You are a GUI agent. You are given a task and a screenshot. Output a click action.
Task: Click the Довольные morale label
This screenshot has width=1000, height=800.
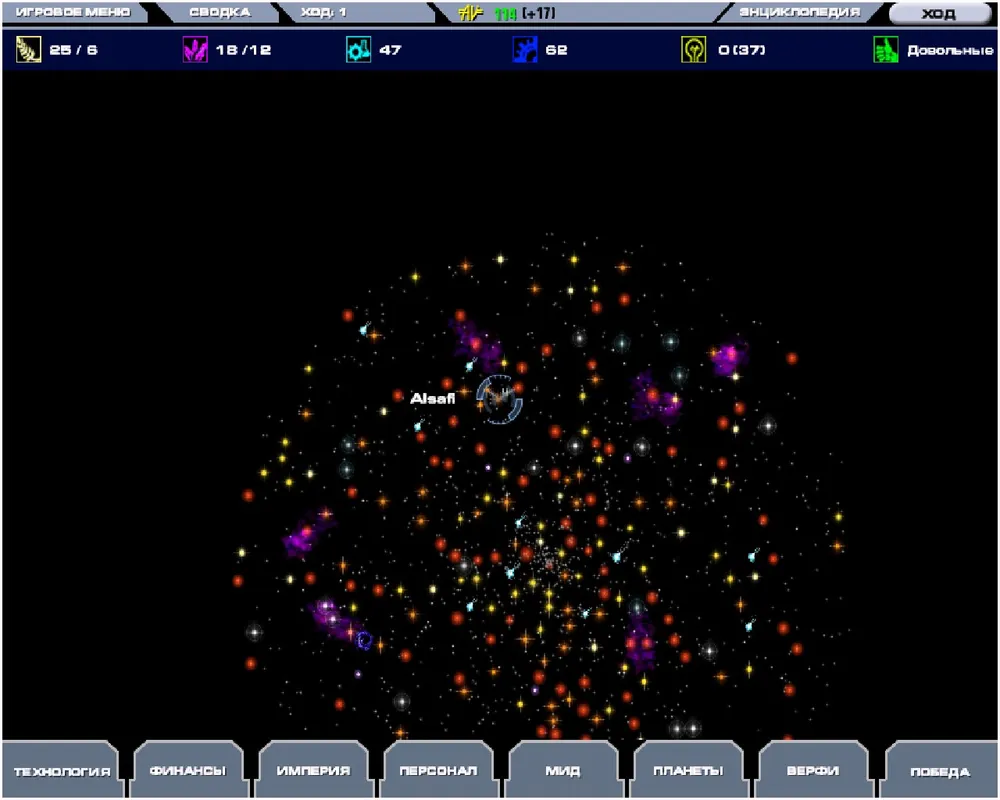[x=950, y=50]
